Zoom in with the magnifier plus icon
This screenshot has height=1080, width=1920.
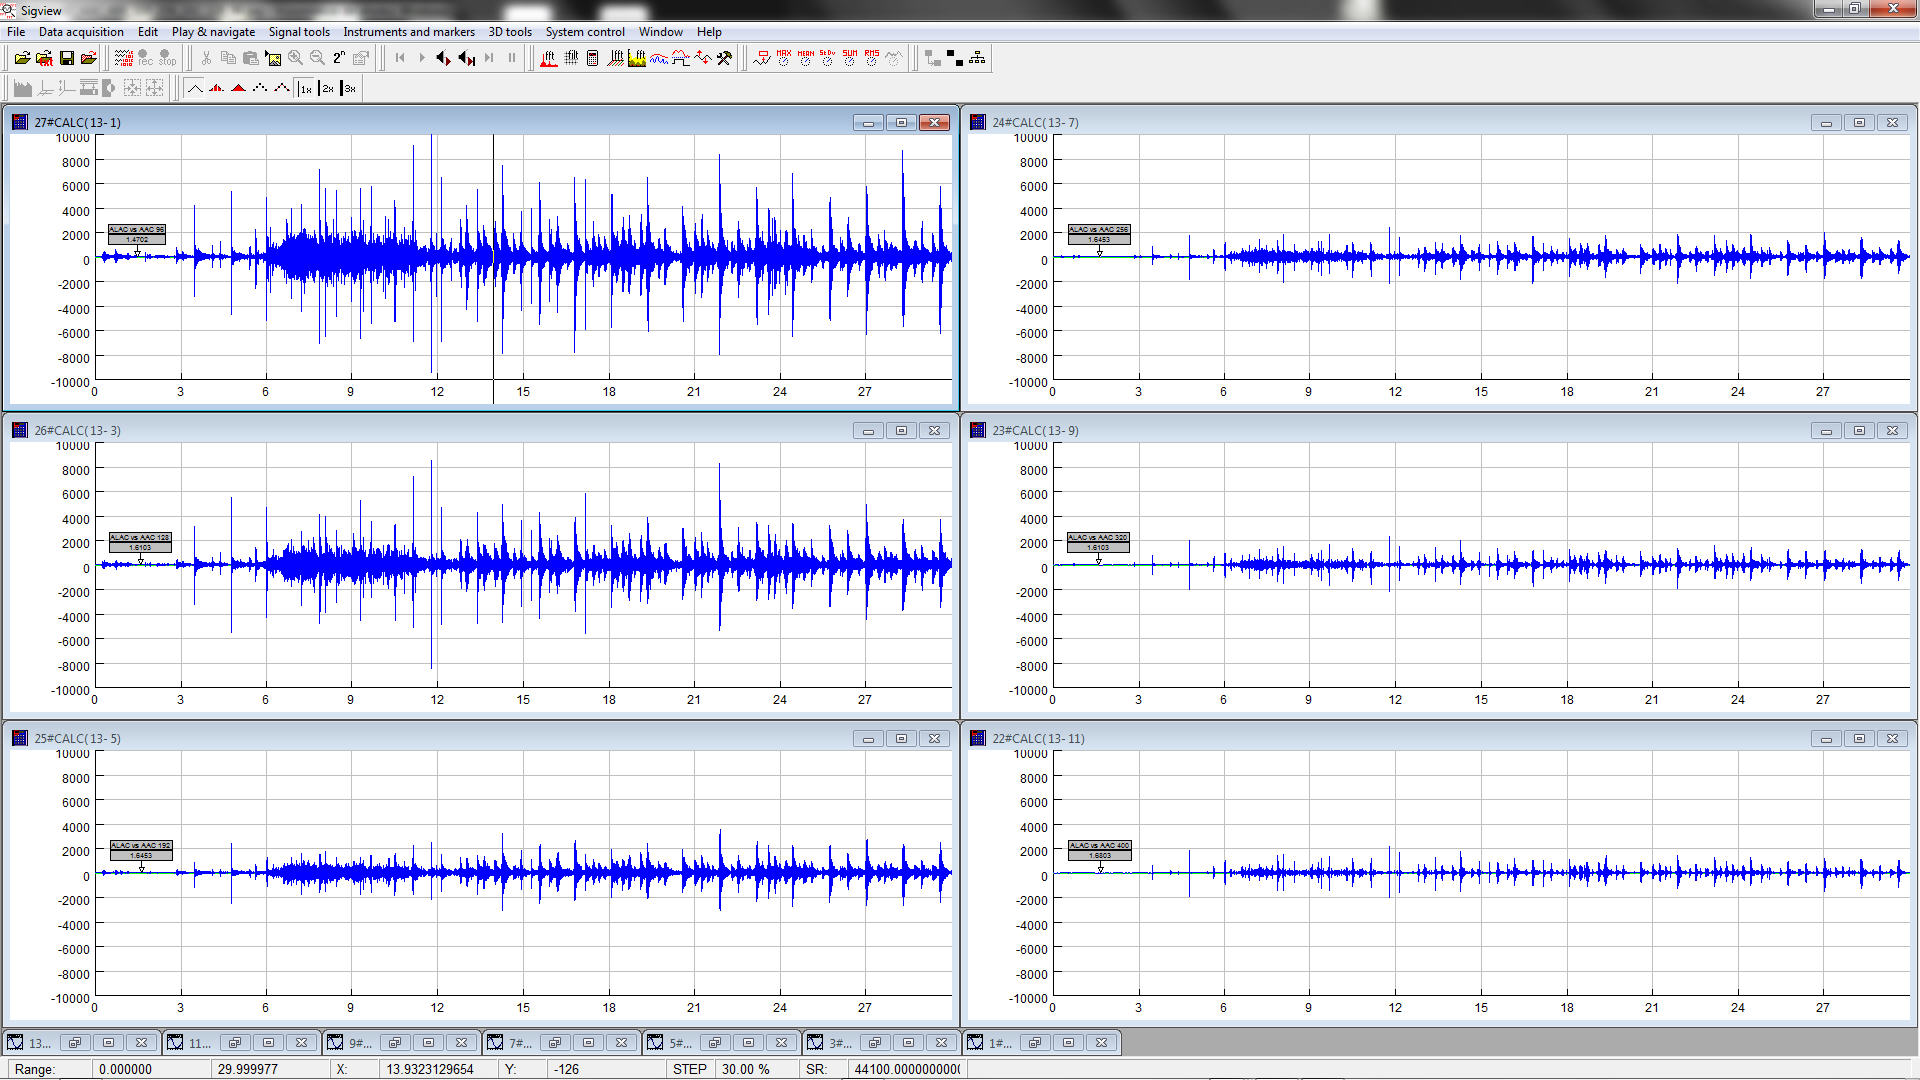pyautogui.click(x=295, y=58)
